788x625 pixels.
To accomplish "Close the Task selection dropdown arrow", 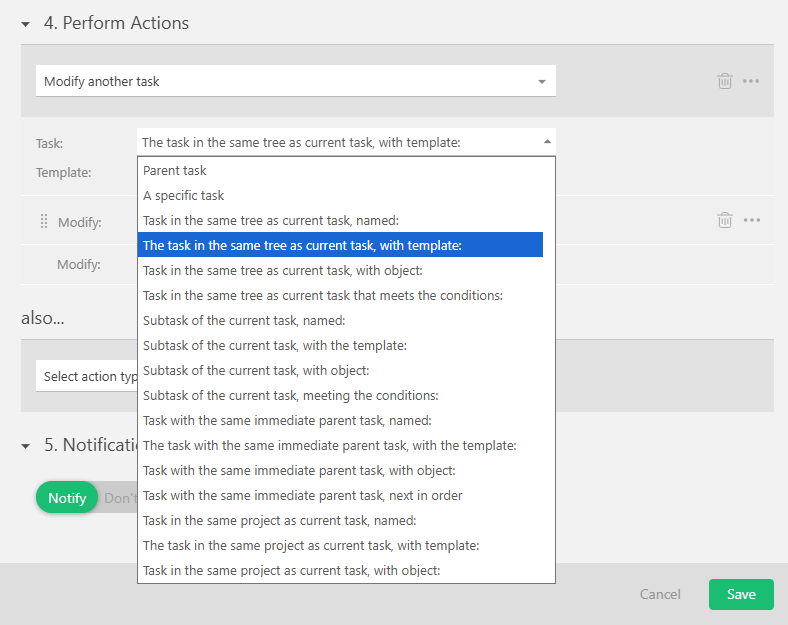I will [546, 142].
